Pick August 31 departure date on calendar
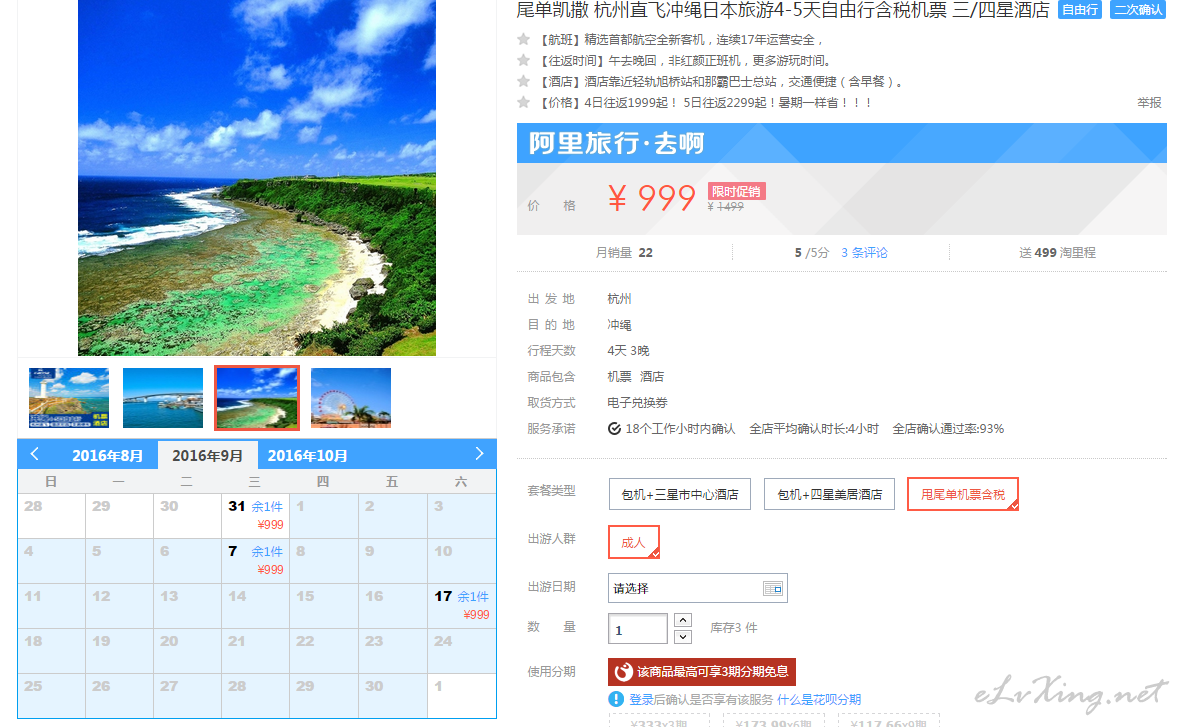This screenshot has width=1179, height=727. (256, 516)
